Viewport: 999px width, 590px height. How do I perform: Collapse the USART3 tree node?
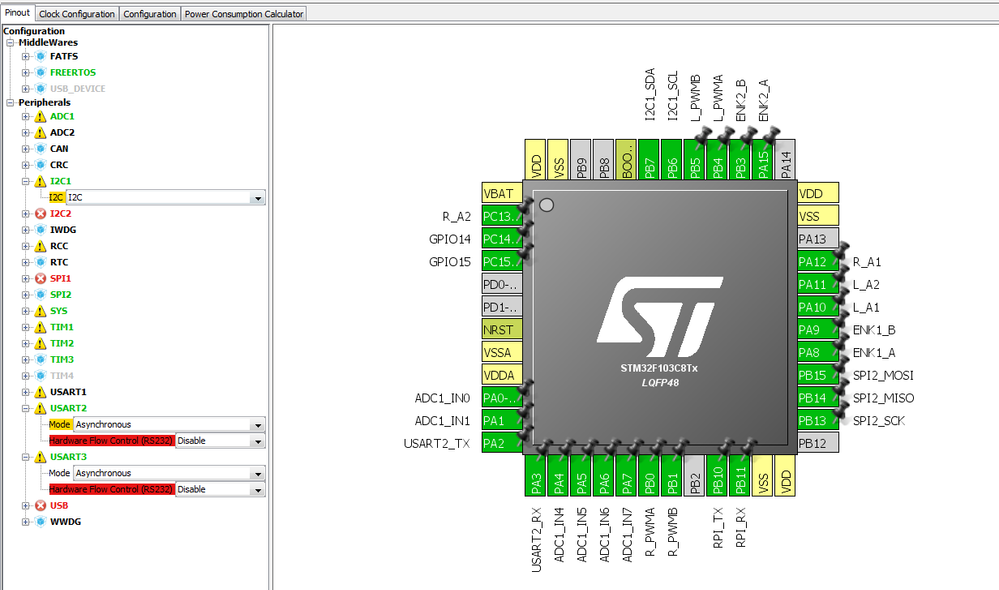point(25,457)
